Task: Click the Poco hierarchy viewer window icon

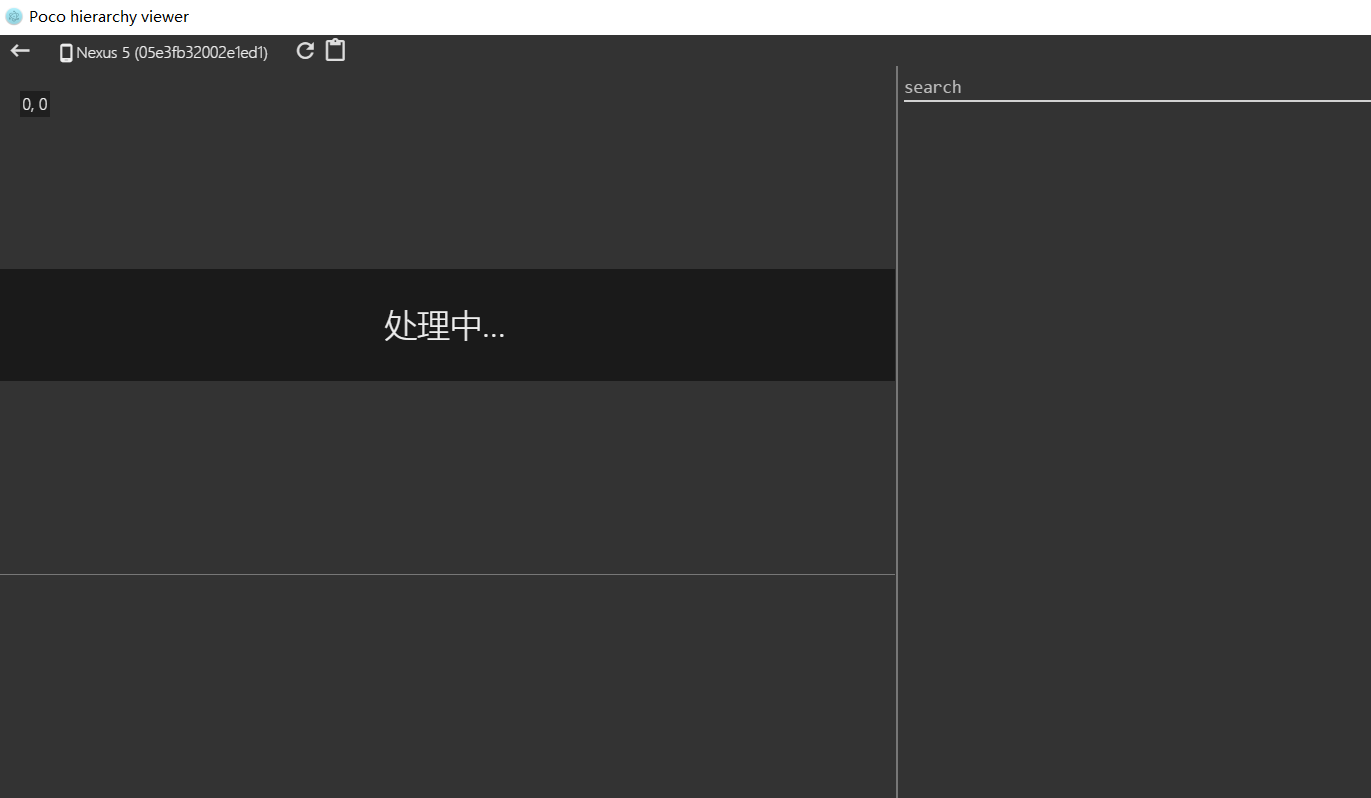Action: (x=14, y=17)
